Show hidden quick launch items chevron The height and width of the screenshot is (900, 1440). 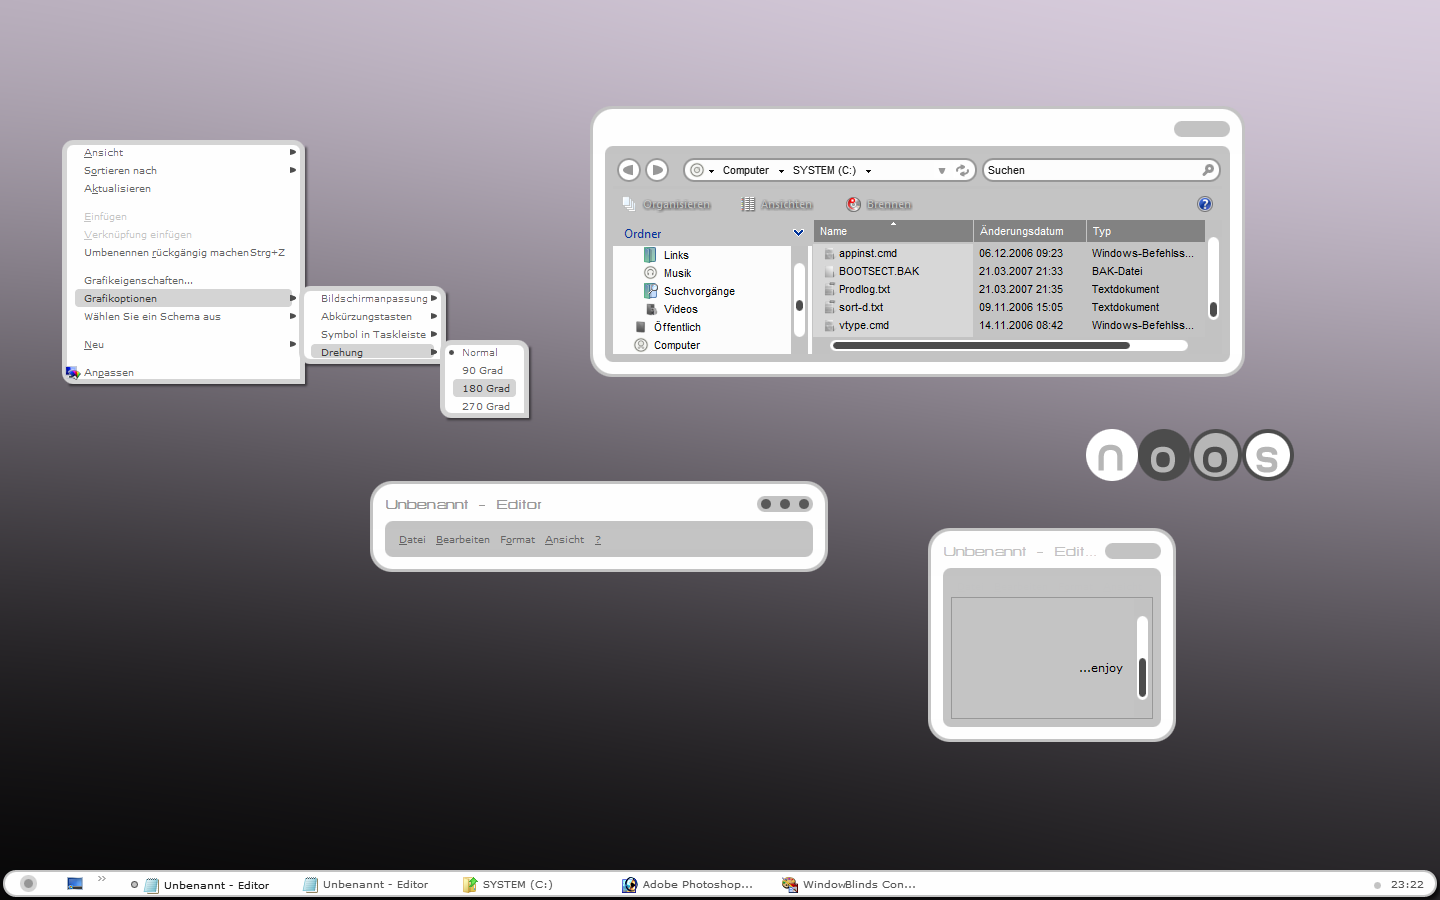(x=102, y=879)
